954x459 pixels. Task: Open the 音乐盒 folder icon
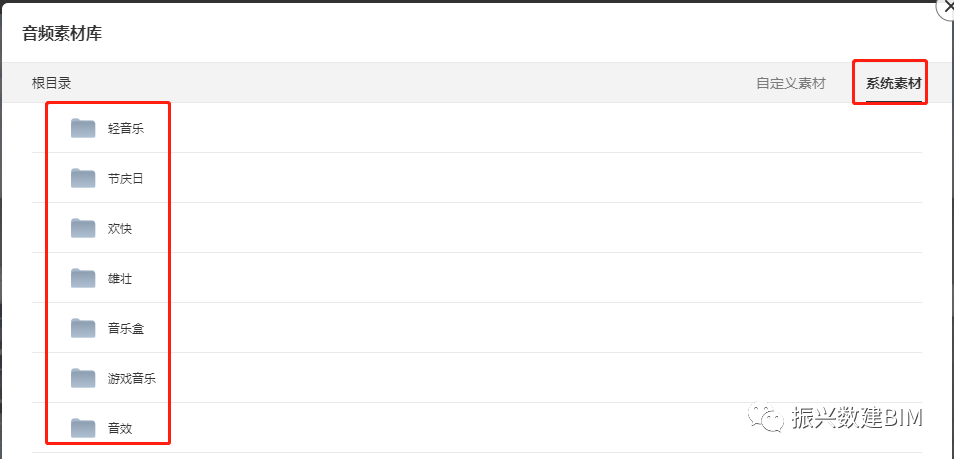(83, 328)
